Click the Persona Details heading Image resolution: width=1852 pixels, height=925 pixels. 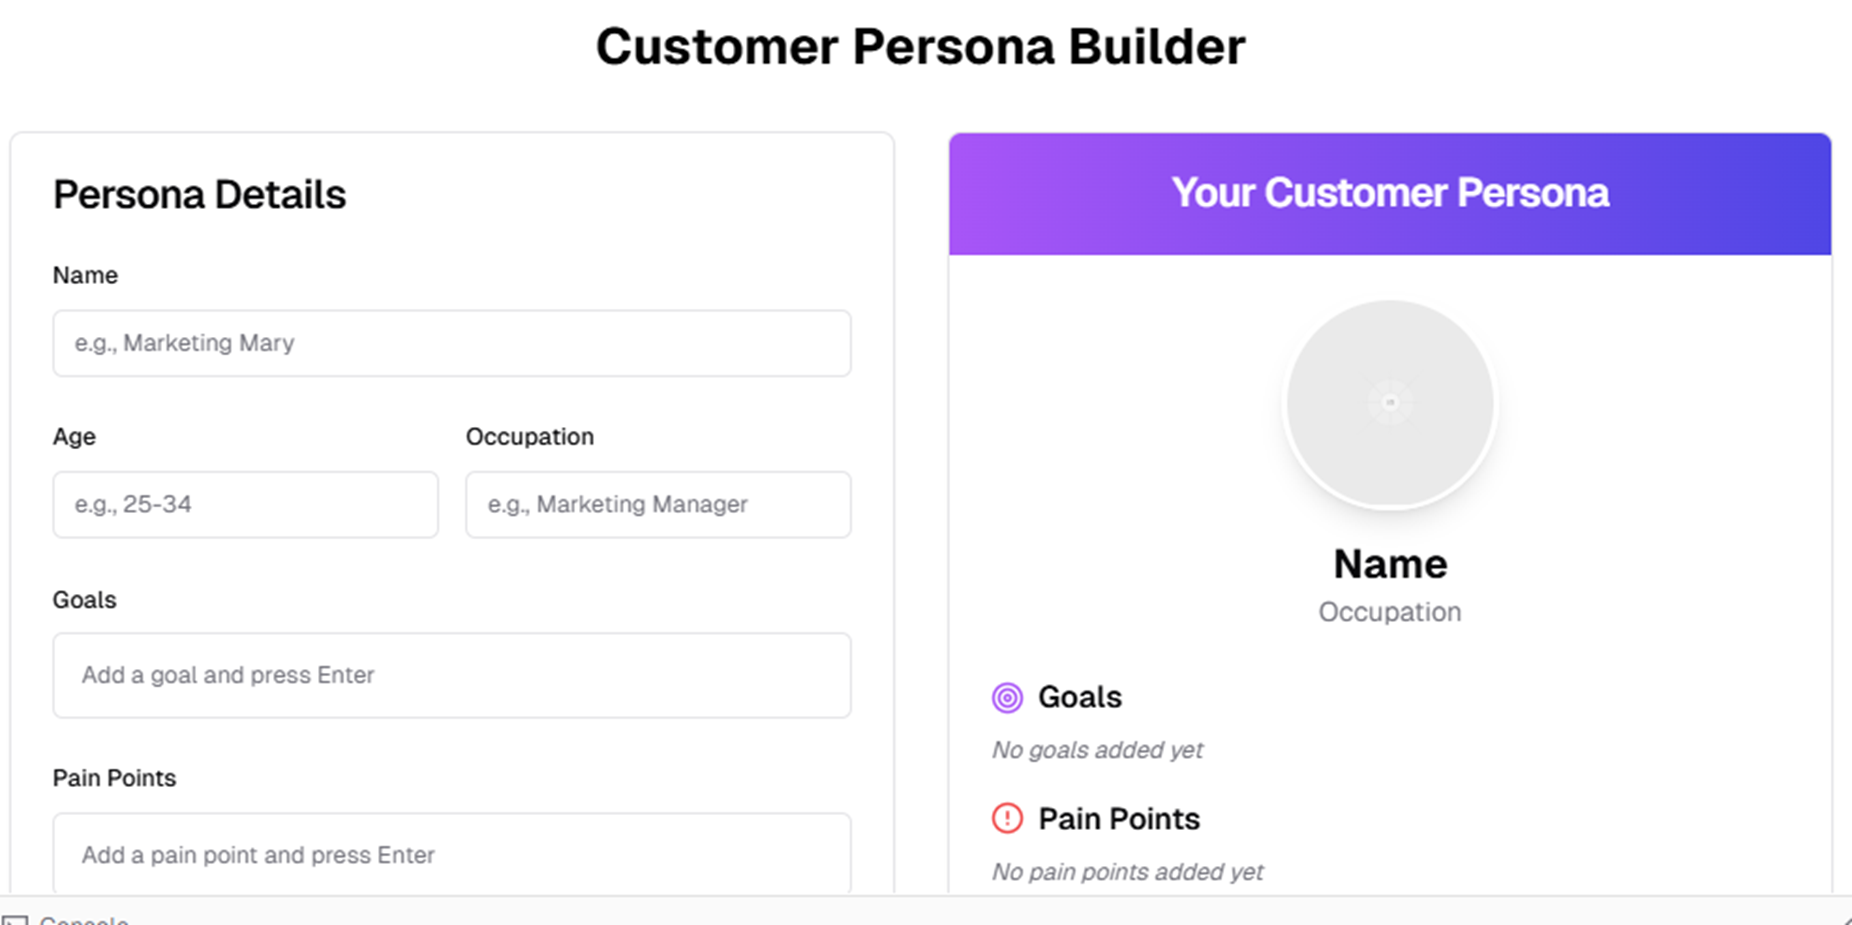click(x=199, y=195)
